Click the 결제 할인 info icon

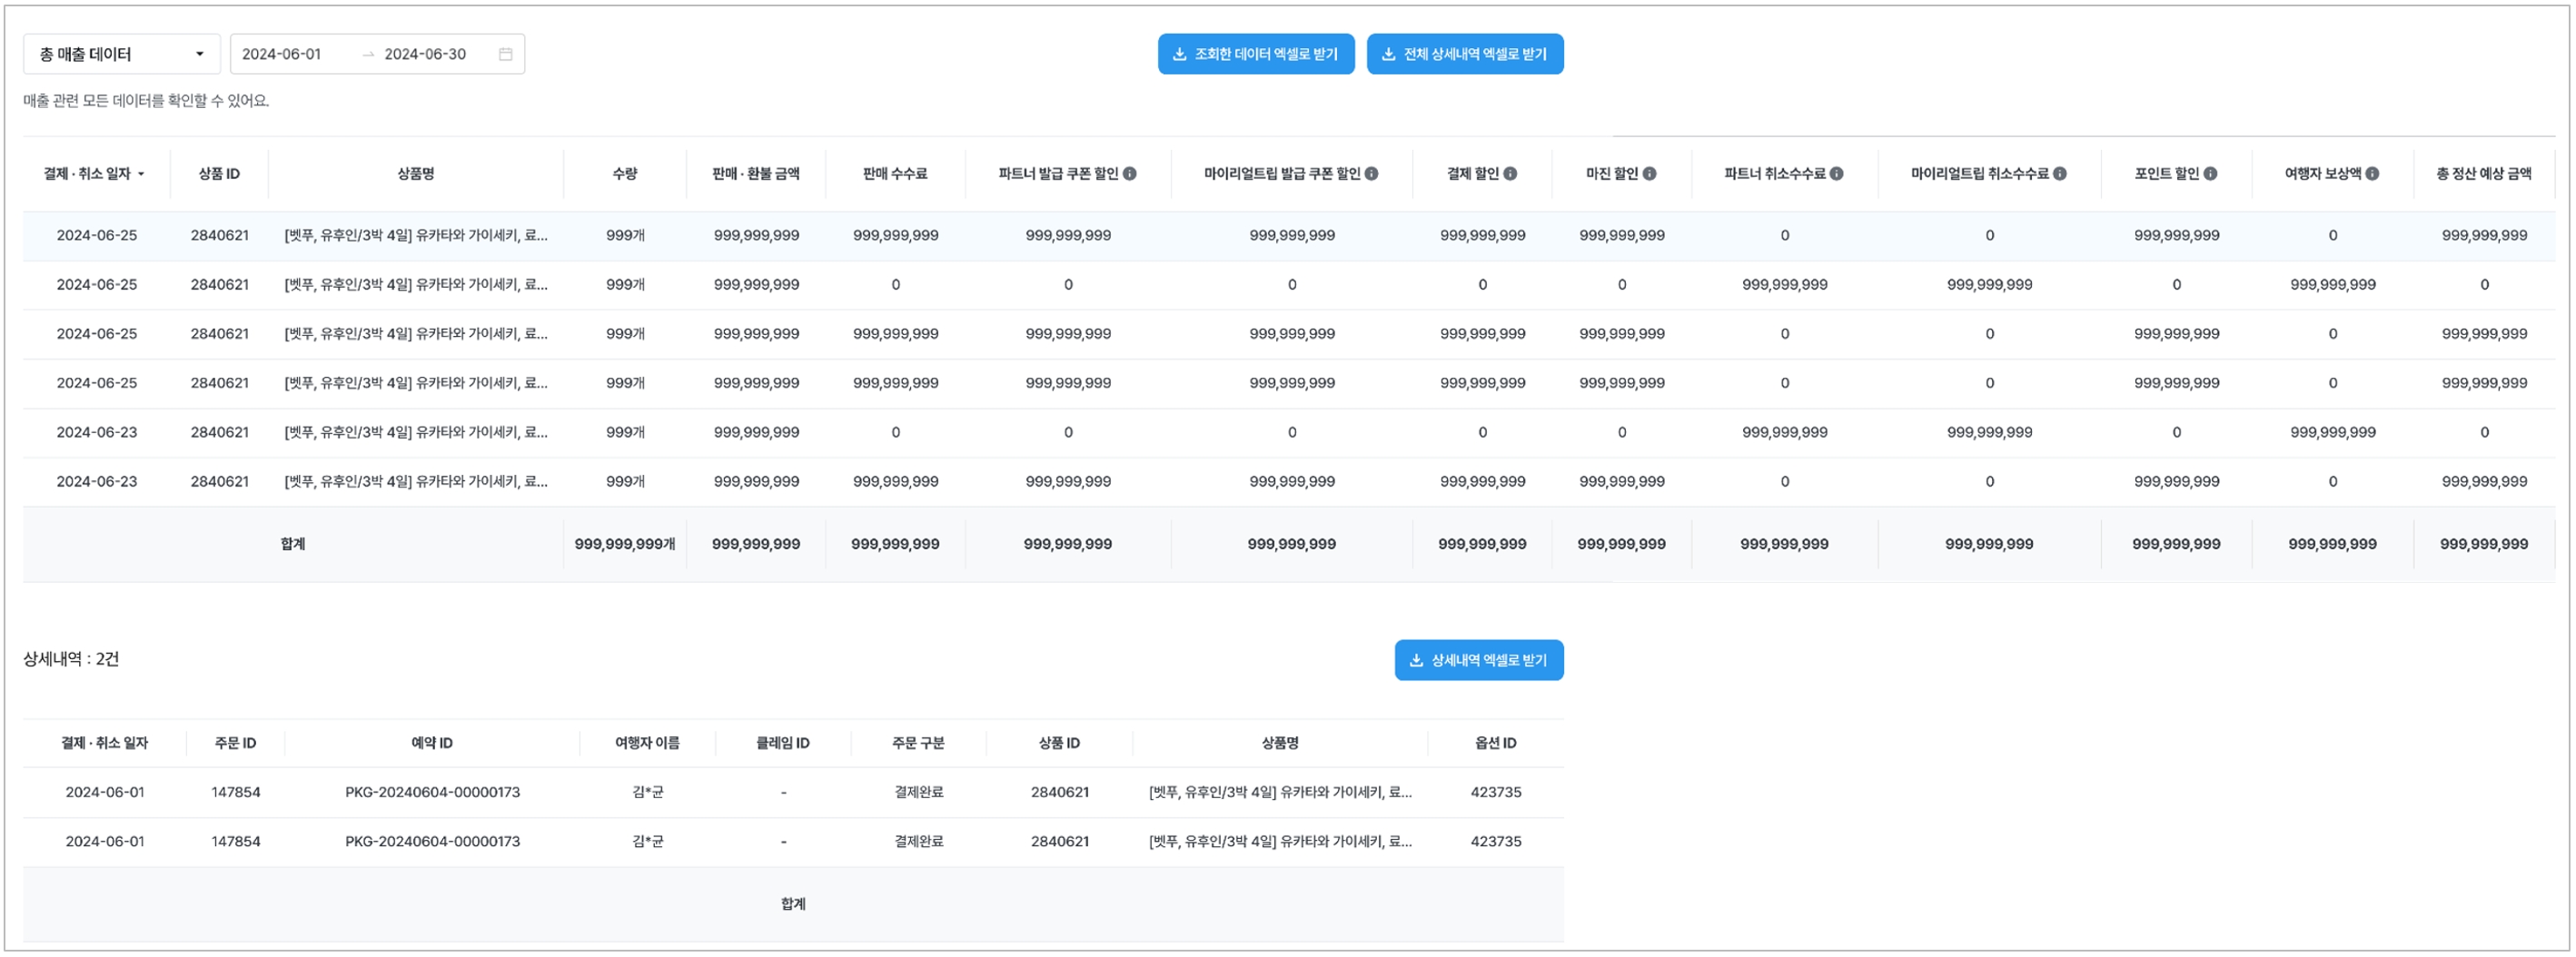[x=1510, y=174]
